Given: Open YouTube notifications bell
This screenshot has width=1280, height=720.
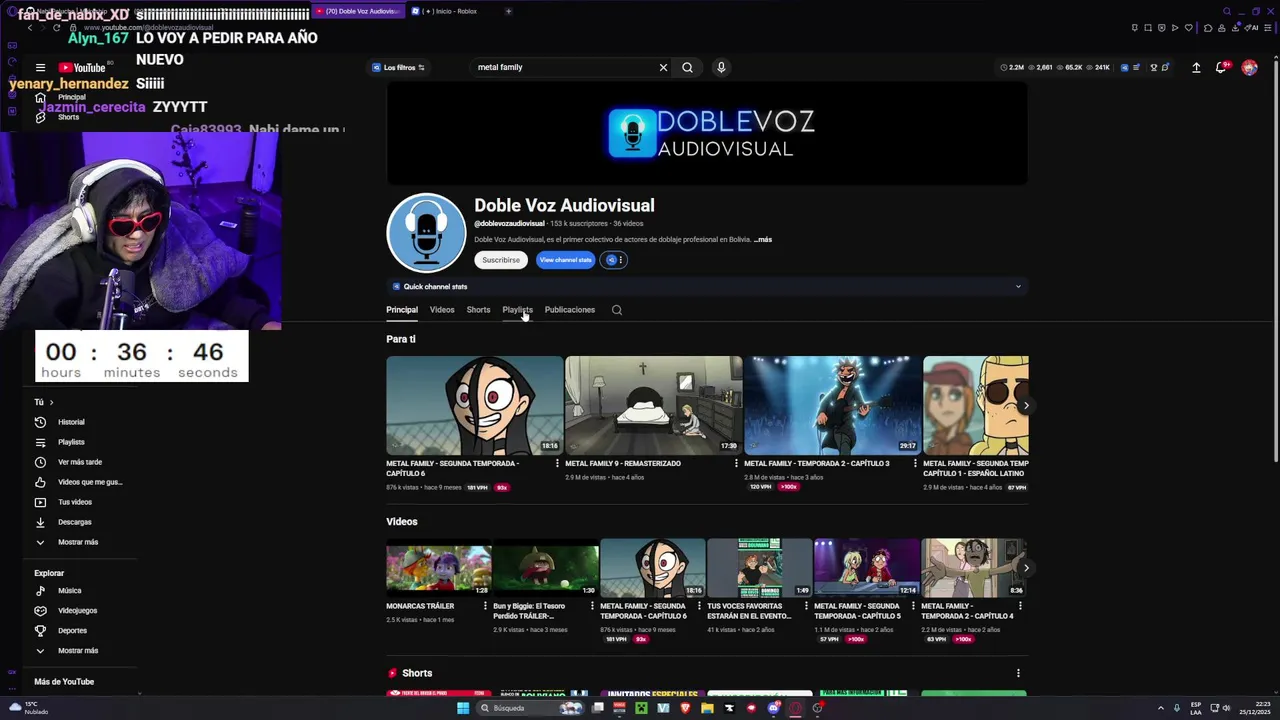Looking at the screenshot, I should [x=1221, y=67].
